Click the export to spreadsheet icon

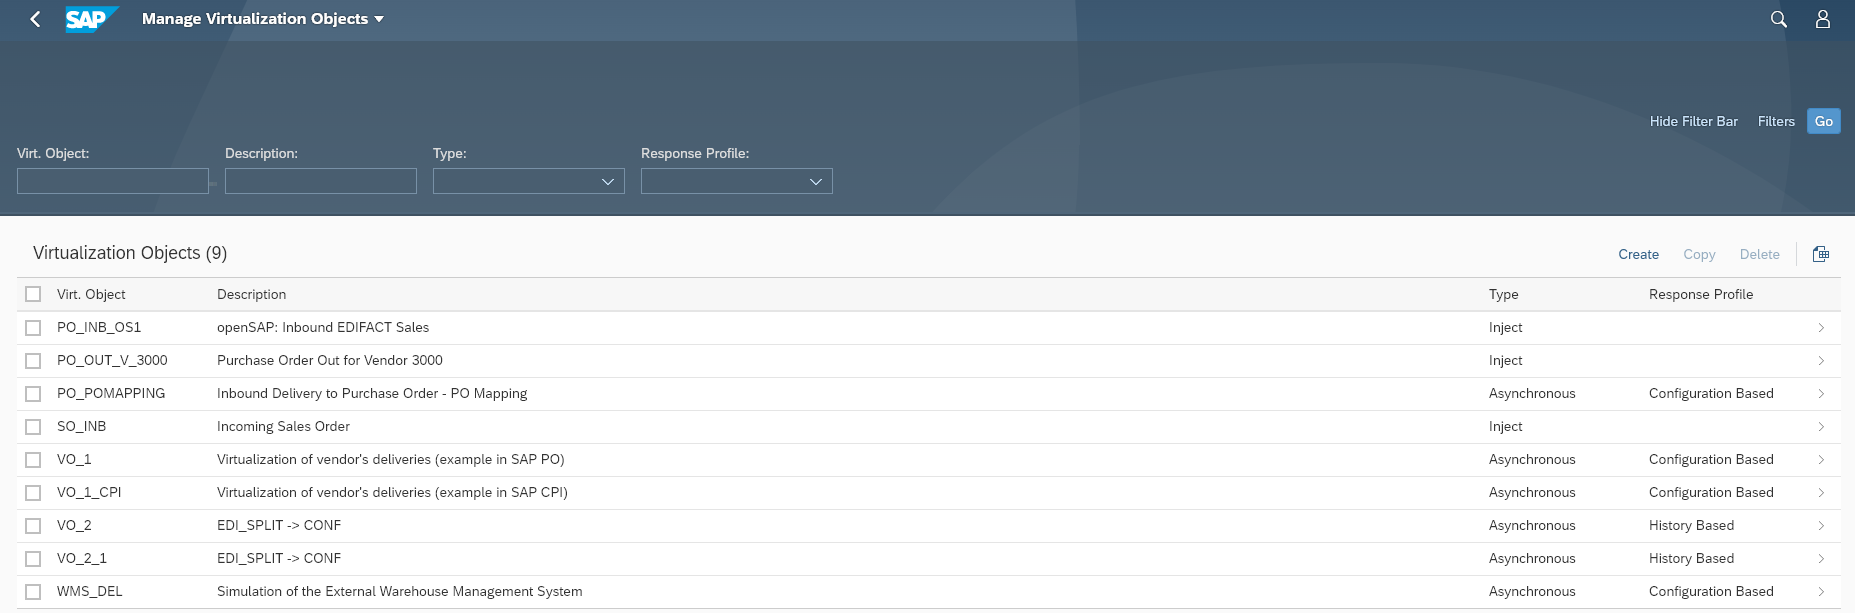[x=1820, y=254]
